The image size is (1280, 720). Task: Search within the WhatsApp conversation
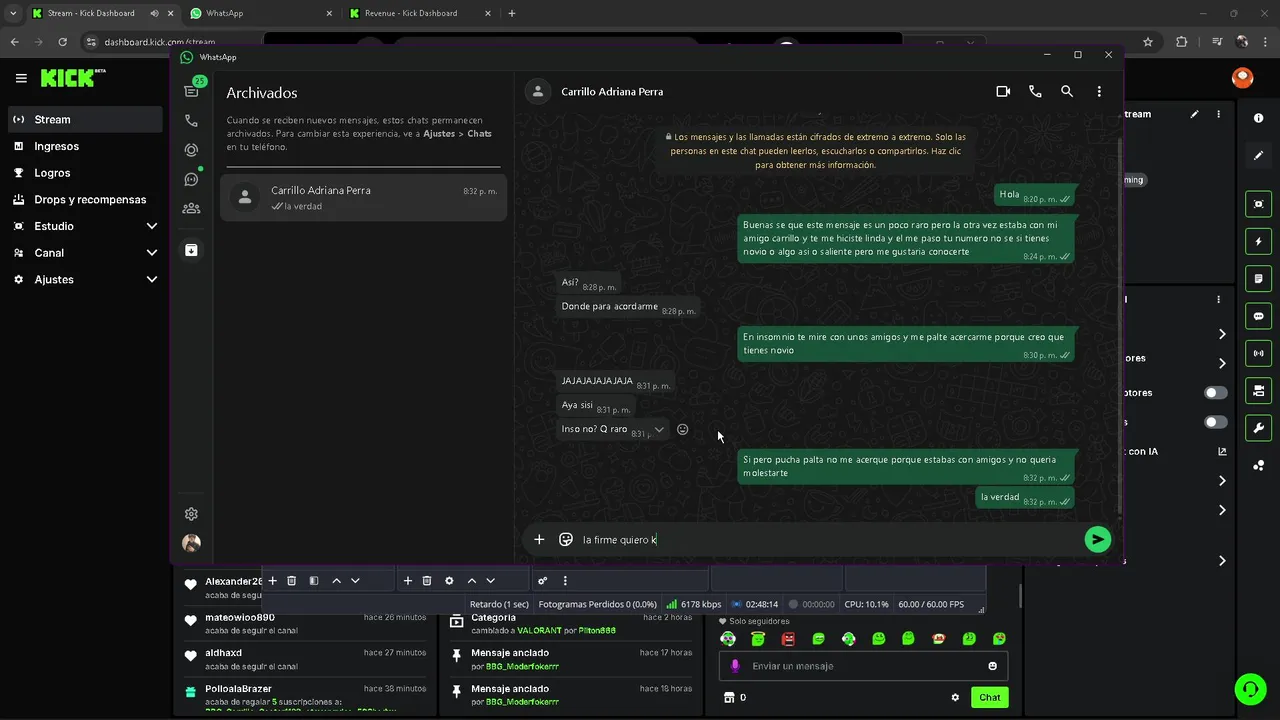tap(1067, 91)
